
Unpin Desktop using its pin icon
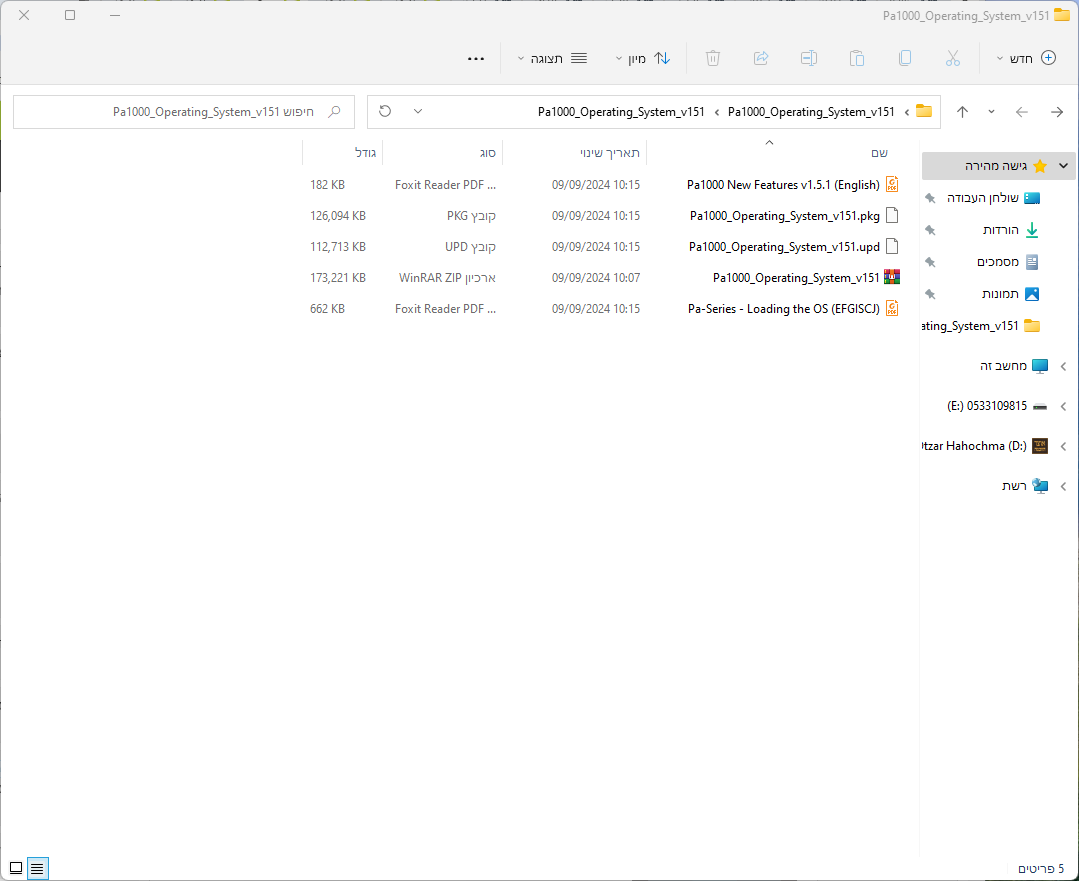tap(930, 198)
